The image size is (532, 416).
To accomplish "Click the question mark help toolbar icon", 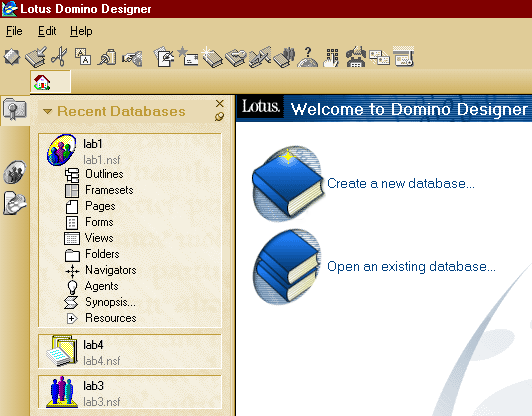I will click(x=308, y=57).
